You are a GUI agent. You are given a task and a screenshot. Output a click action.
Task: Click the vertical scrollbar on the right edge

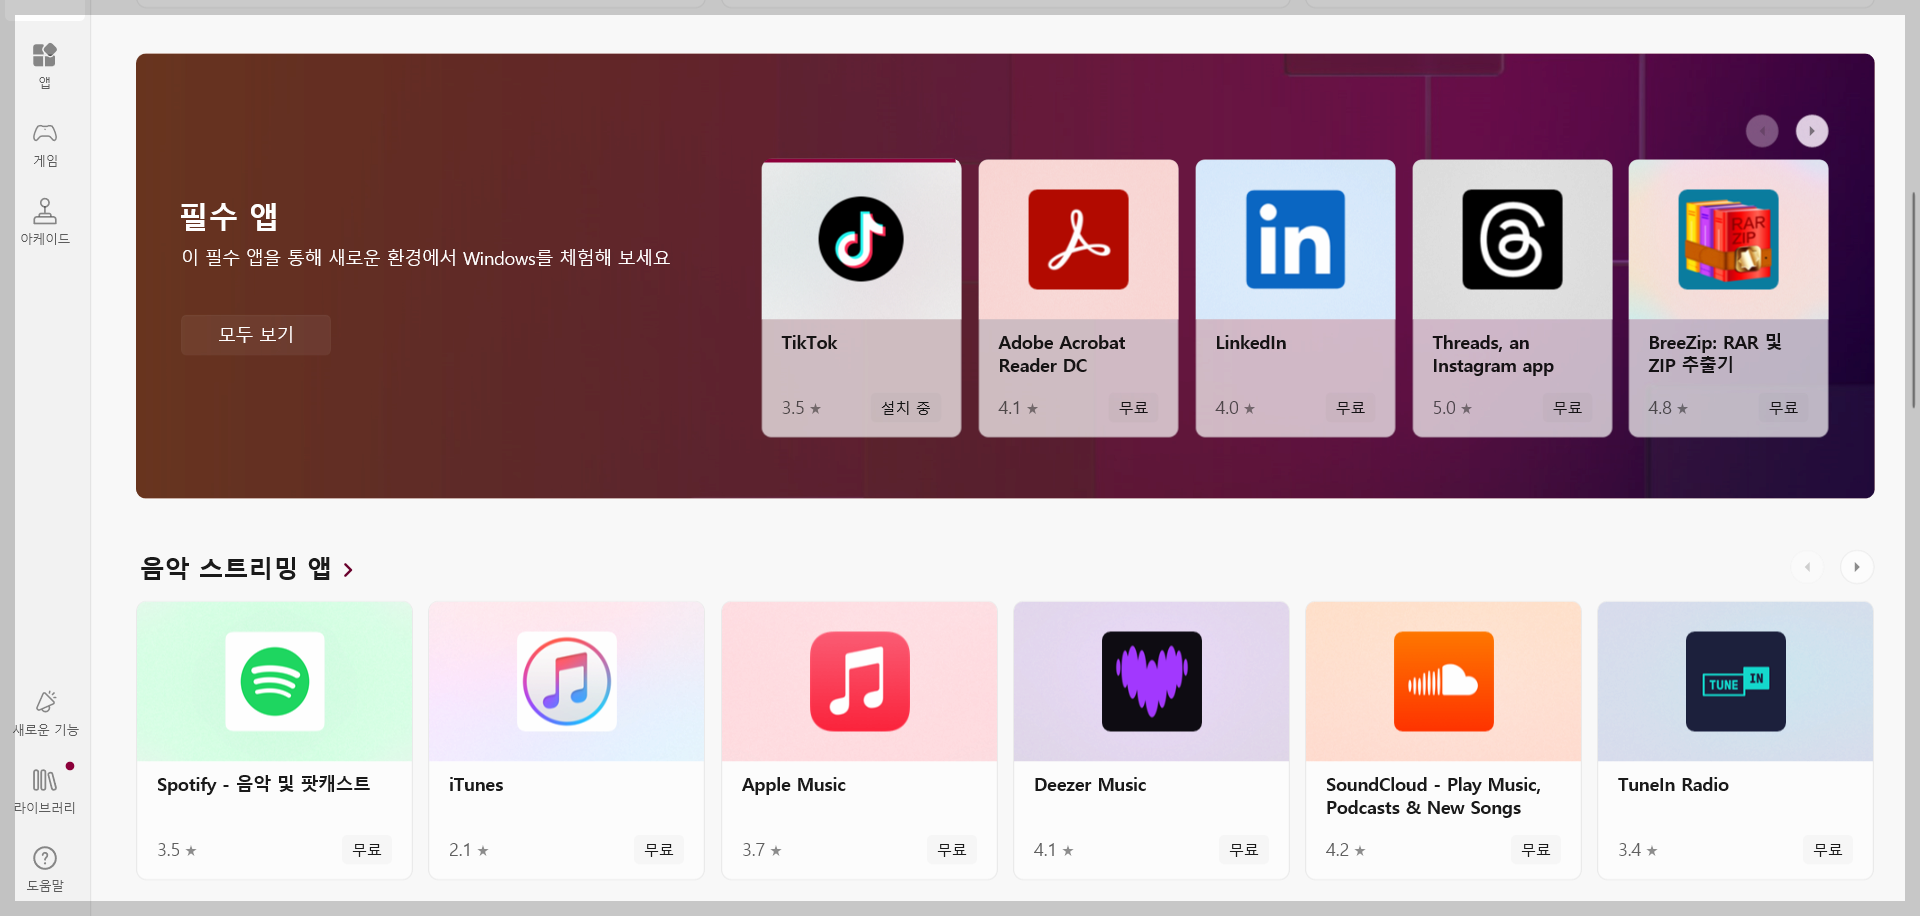pyautogui.click(x=1913, y=300)
